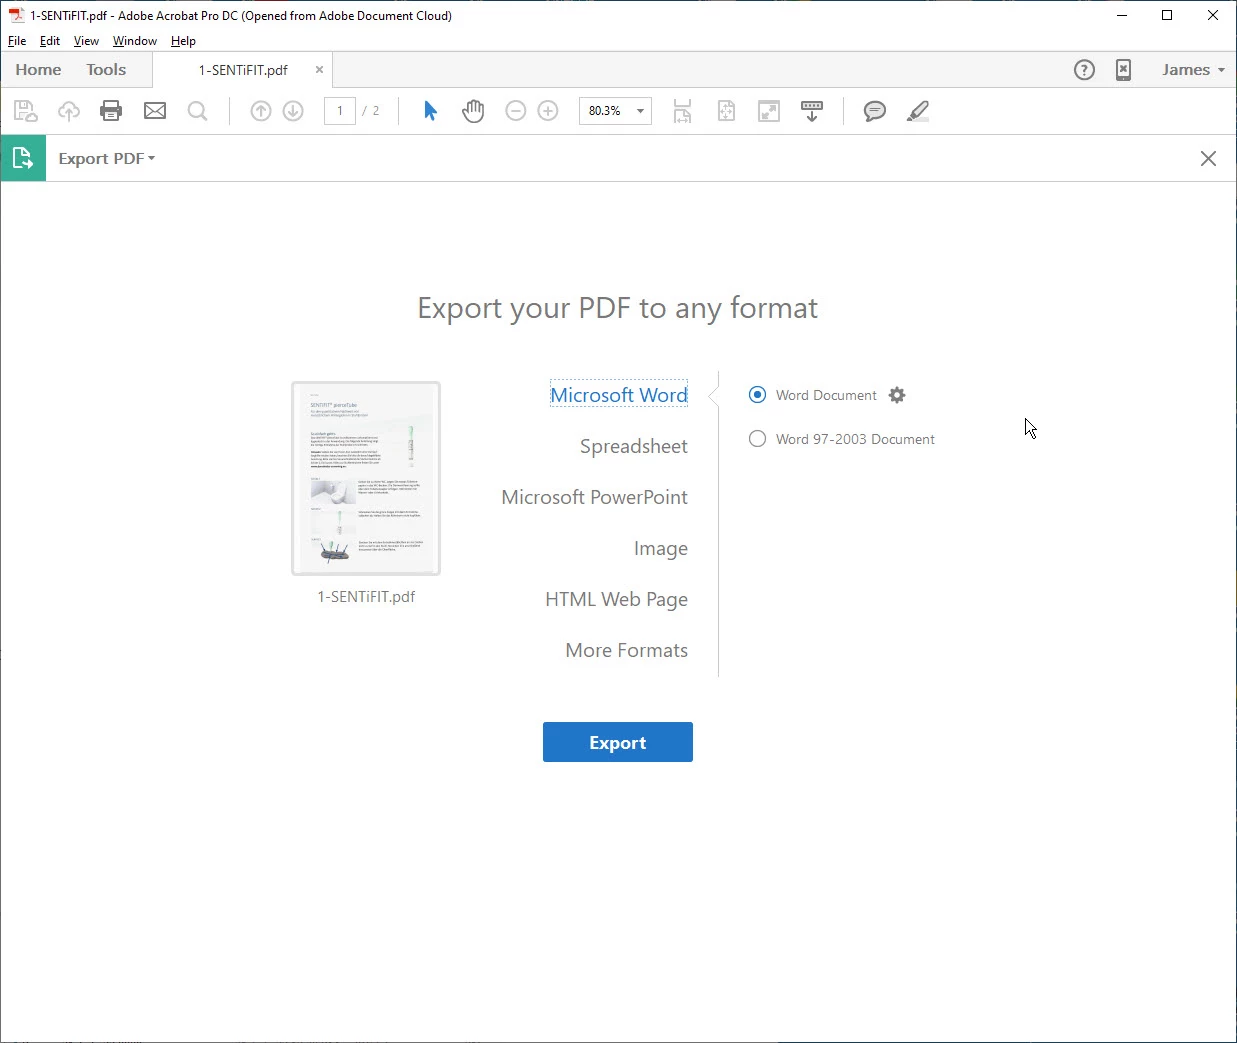Viewport: 1237px width, 1043px height.
Task: Click the upload to cloud icon
Action: 69,111
